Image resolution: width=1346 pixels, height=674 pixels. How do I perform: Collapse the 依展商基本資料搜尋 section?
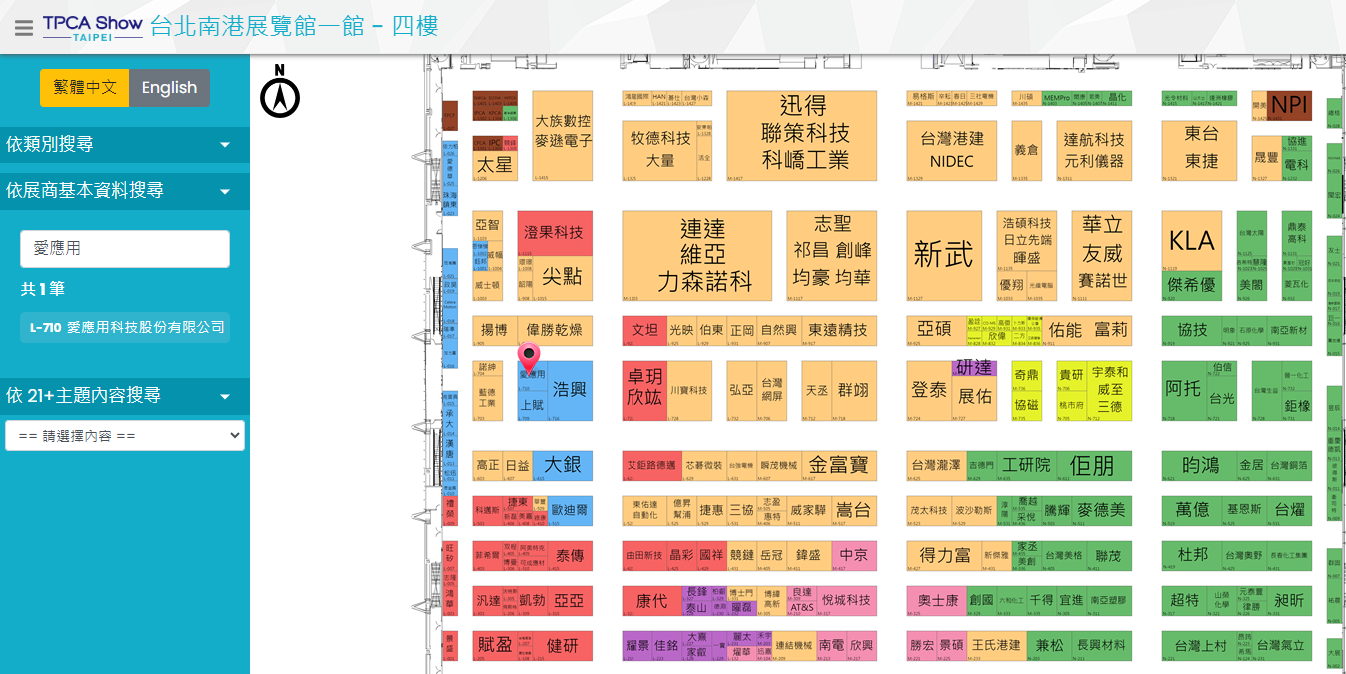point(125,190)
